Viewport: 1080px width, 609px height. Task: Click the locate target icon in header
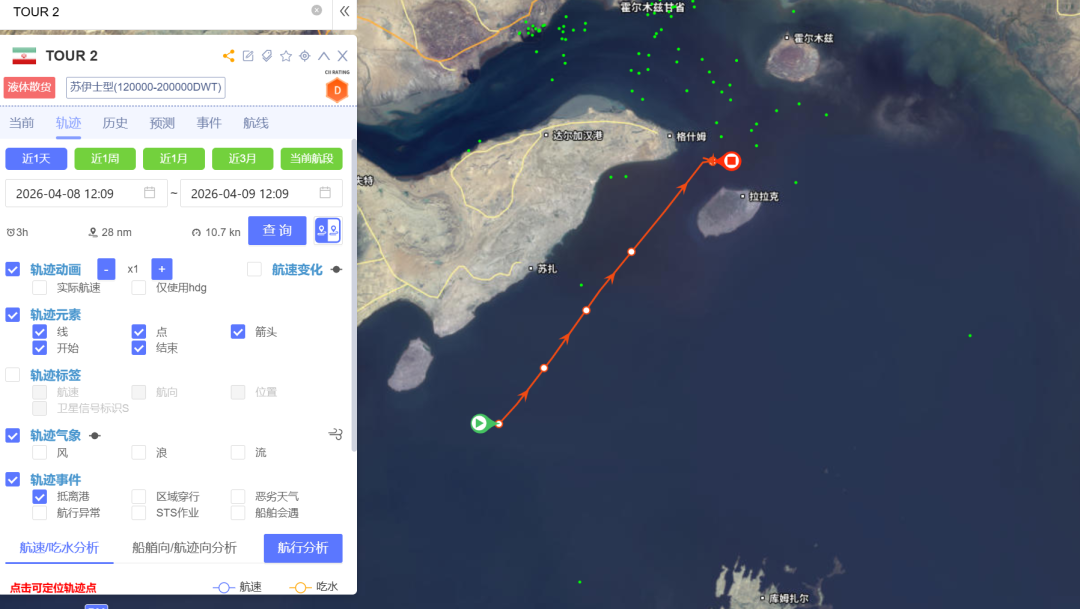click(x=304, y=56)
